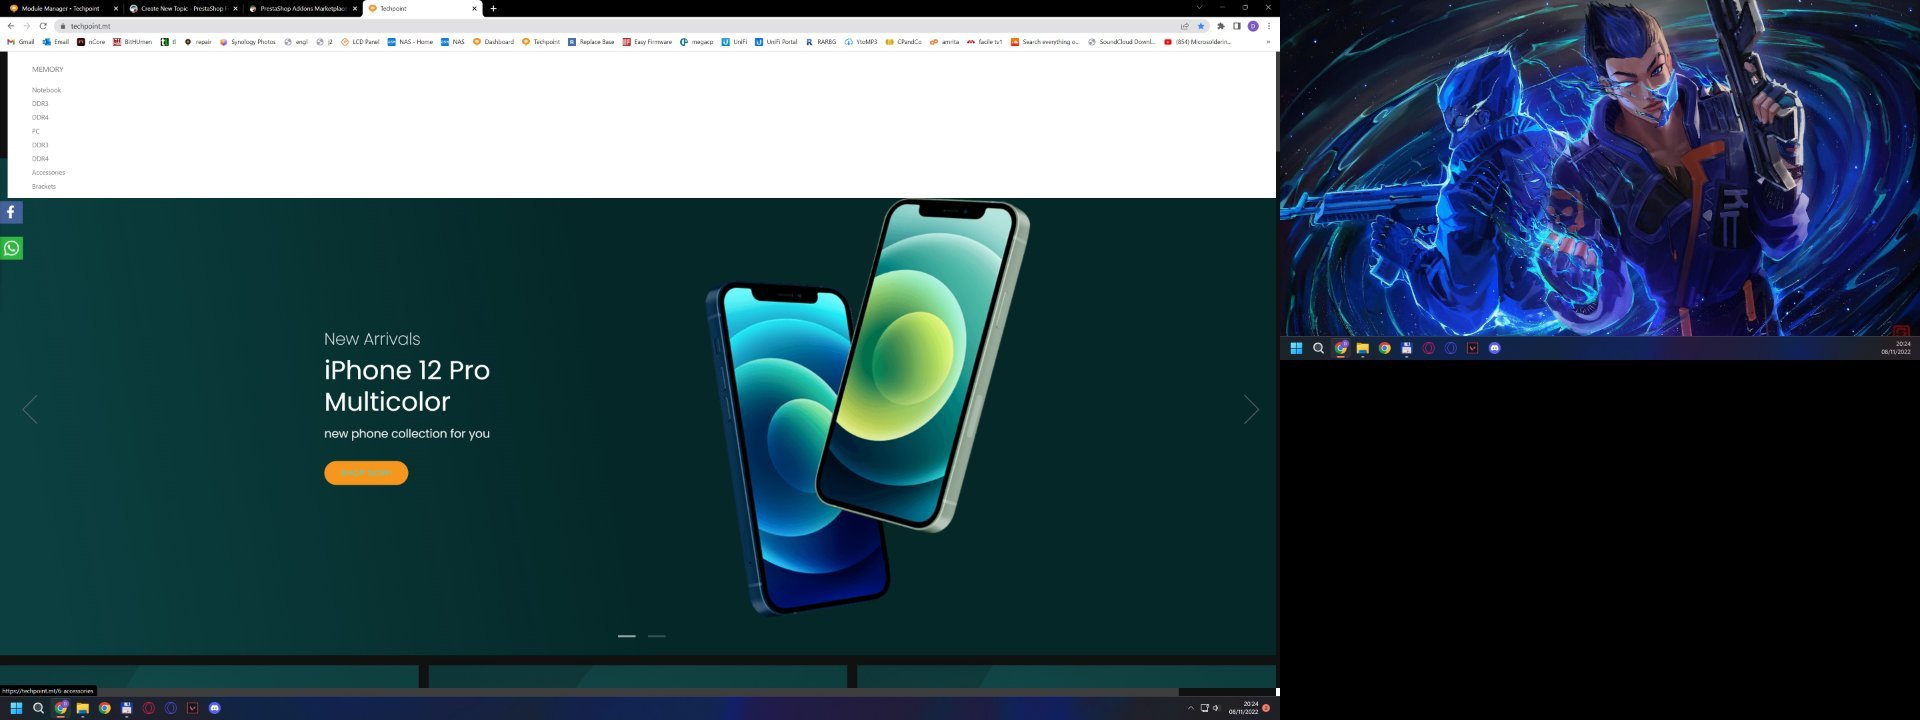Image resolution: width=1920 pixels, height=720 pixels.
Task: Open the YtoMP3 bookmark
Action: tap(861, 42)
